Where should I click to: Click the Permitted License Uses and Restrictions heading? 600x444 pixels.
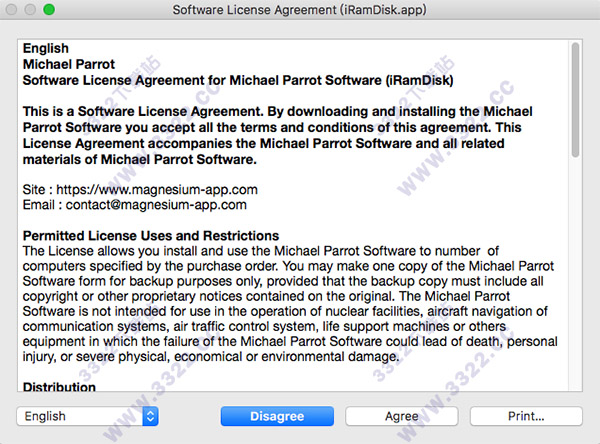[x=152, y=234]
